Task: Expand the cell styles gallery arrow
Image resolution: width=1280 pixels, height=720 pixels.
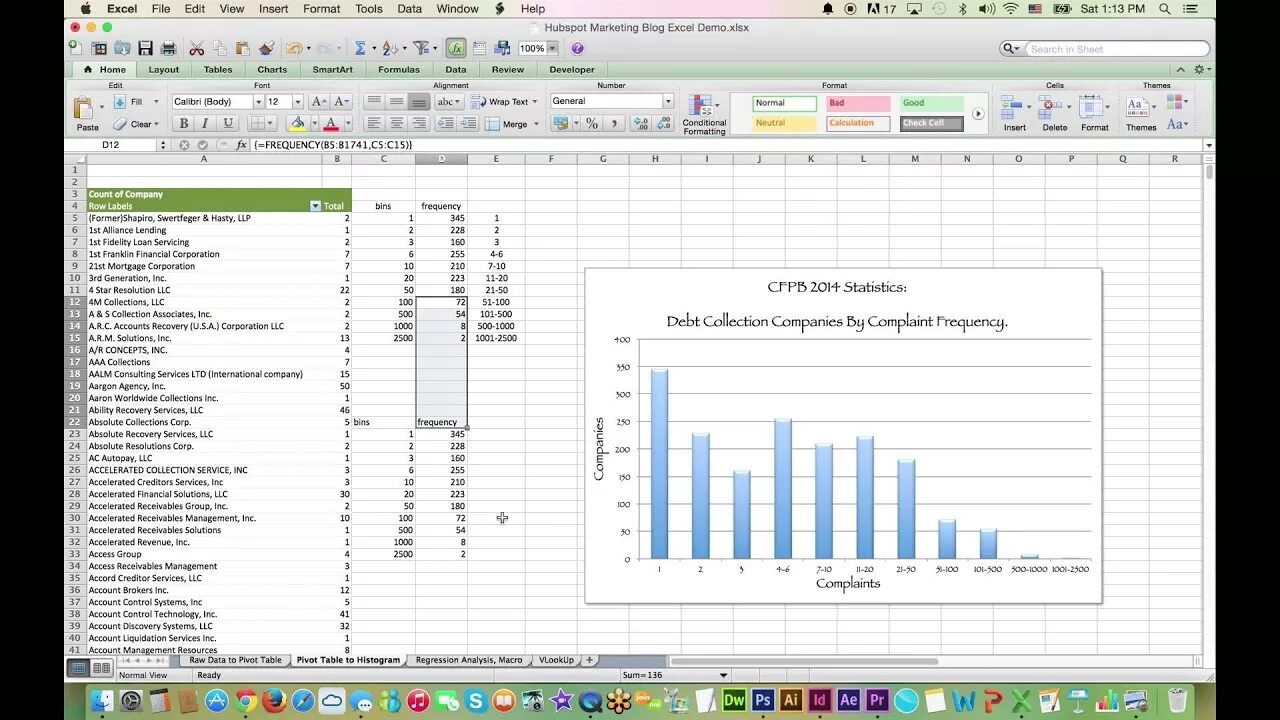Action: coord(978,114)
